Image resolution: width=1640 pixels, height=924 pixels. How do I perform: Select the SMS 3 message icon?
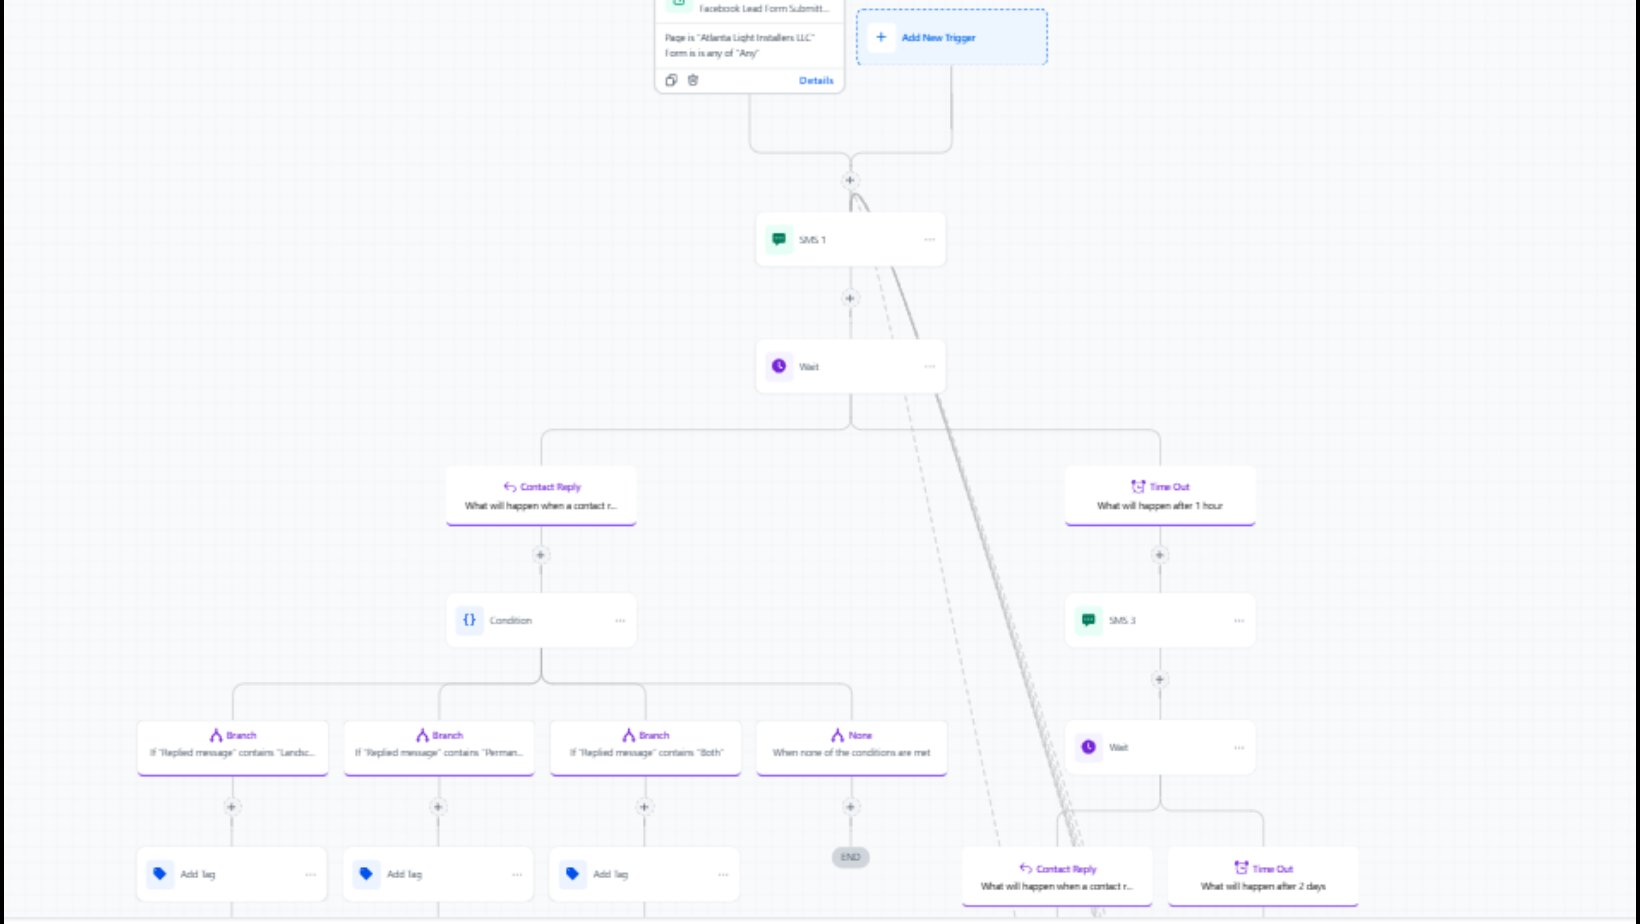pyautogui.click(x=1088, y=620)
